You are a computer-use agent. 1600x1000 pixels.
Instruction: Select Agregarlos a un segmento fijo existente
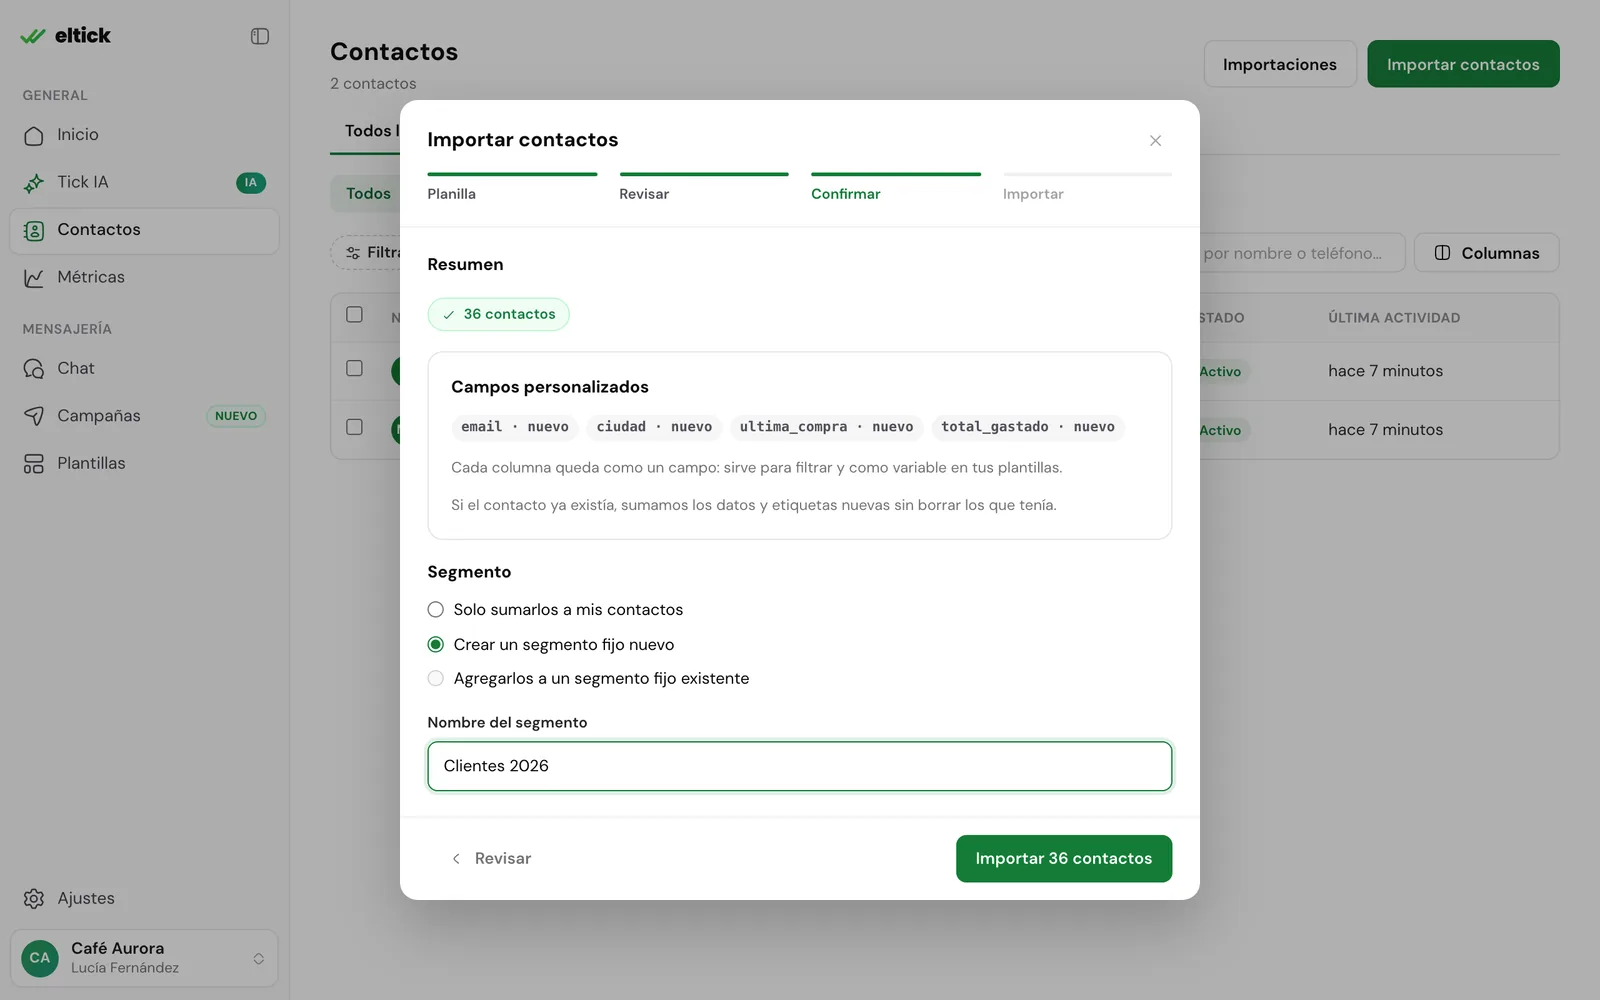tap(588, 679)
